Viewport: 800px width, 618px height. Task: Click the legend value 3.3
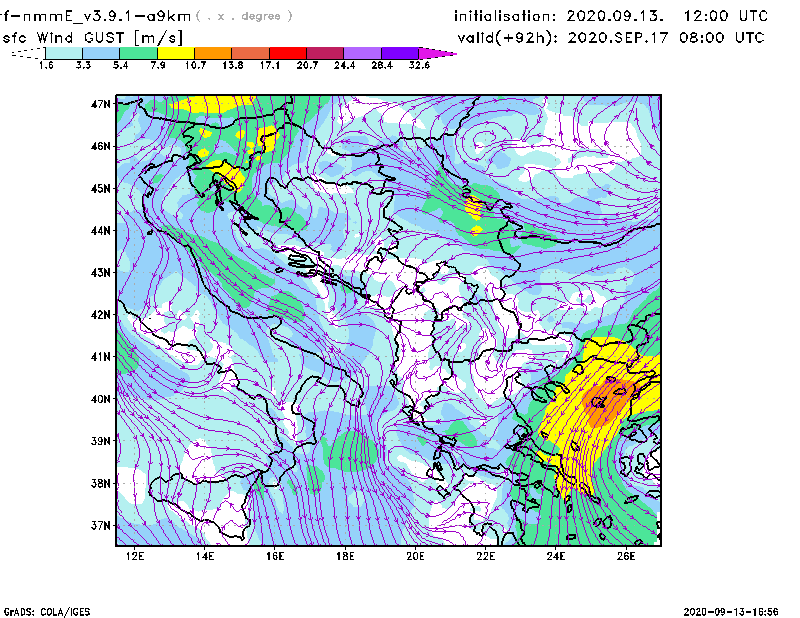pyautogui.click(x=83, y=65)
